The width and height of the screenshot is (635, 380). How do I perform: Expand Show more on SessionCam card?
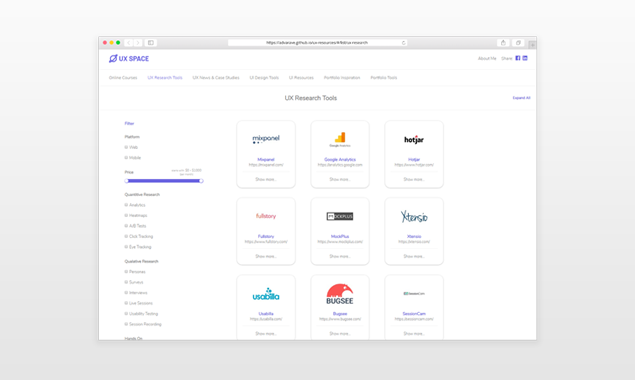(x=414, y=334)
